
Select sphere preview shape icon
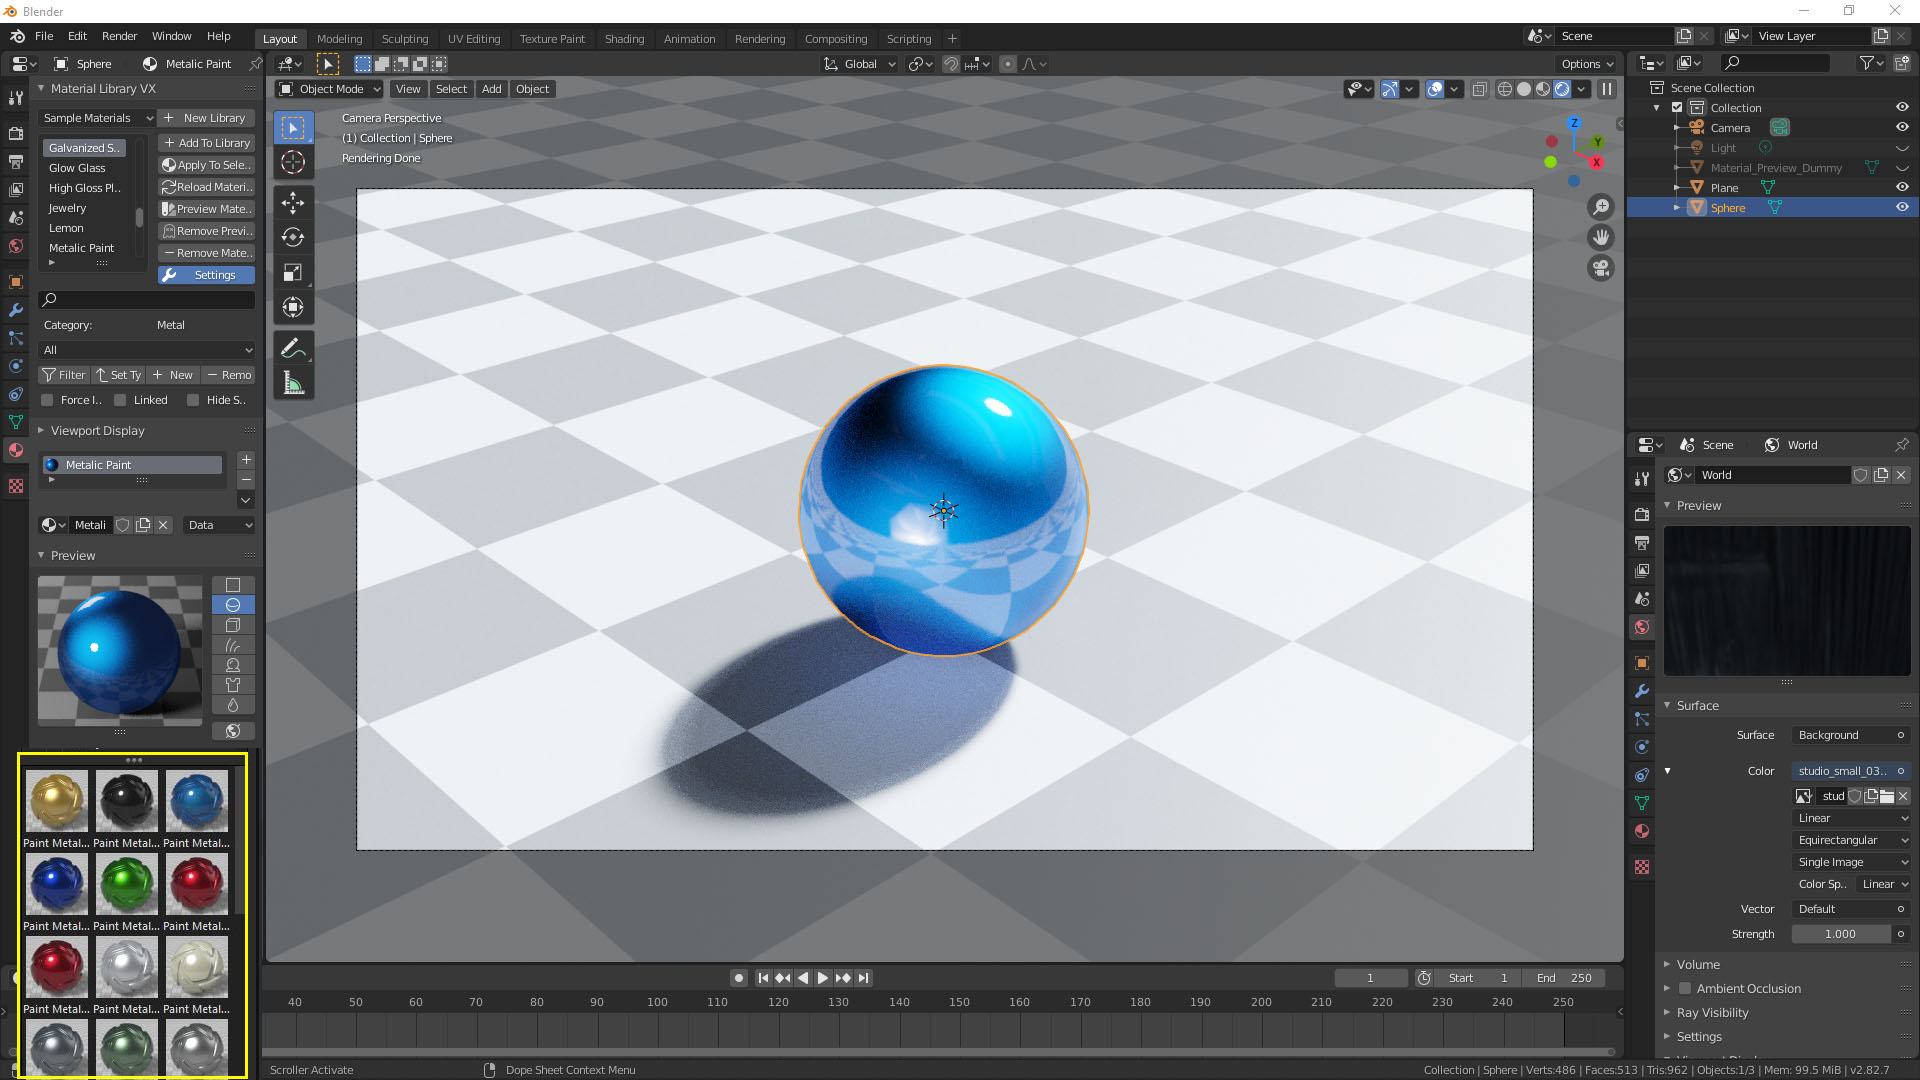click(x=233, y=605)
